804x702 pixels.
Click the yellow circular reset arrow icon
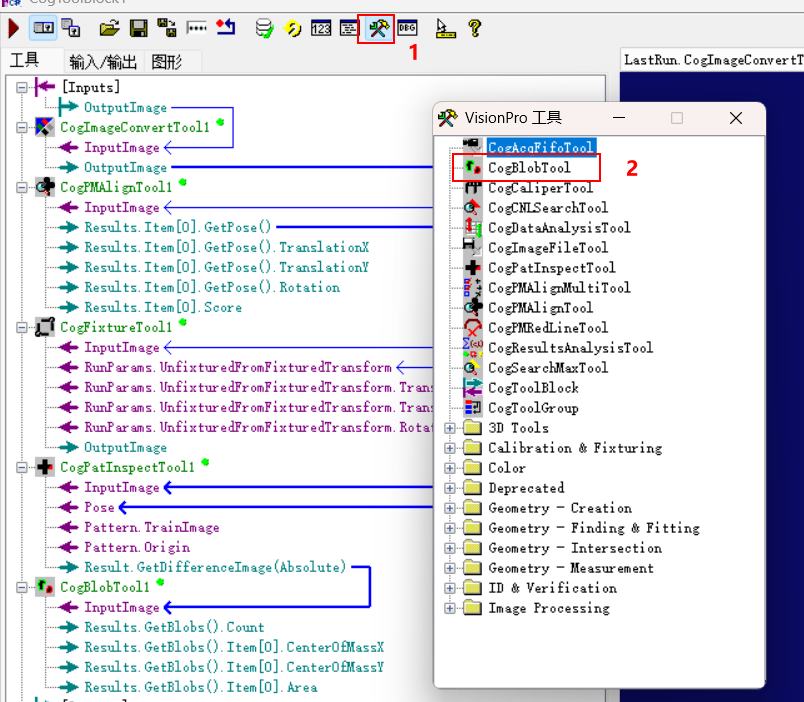(293, 28)
